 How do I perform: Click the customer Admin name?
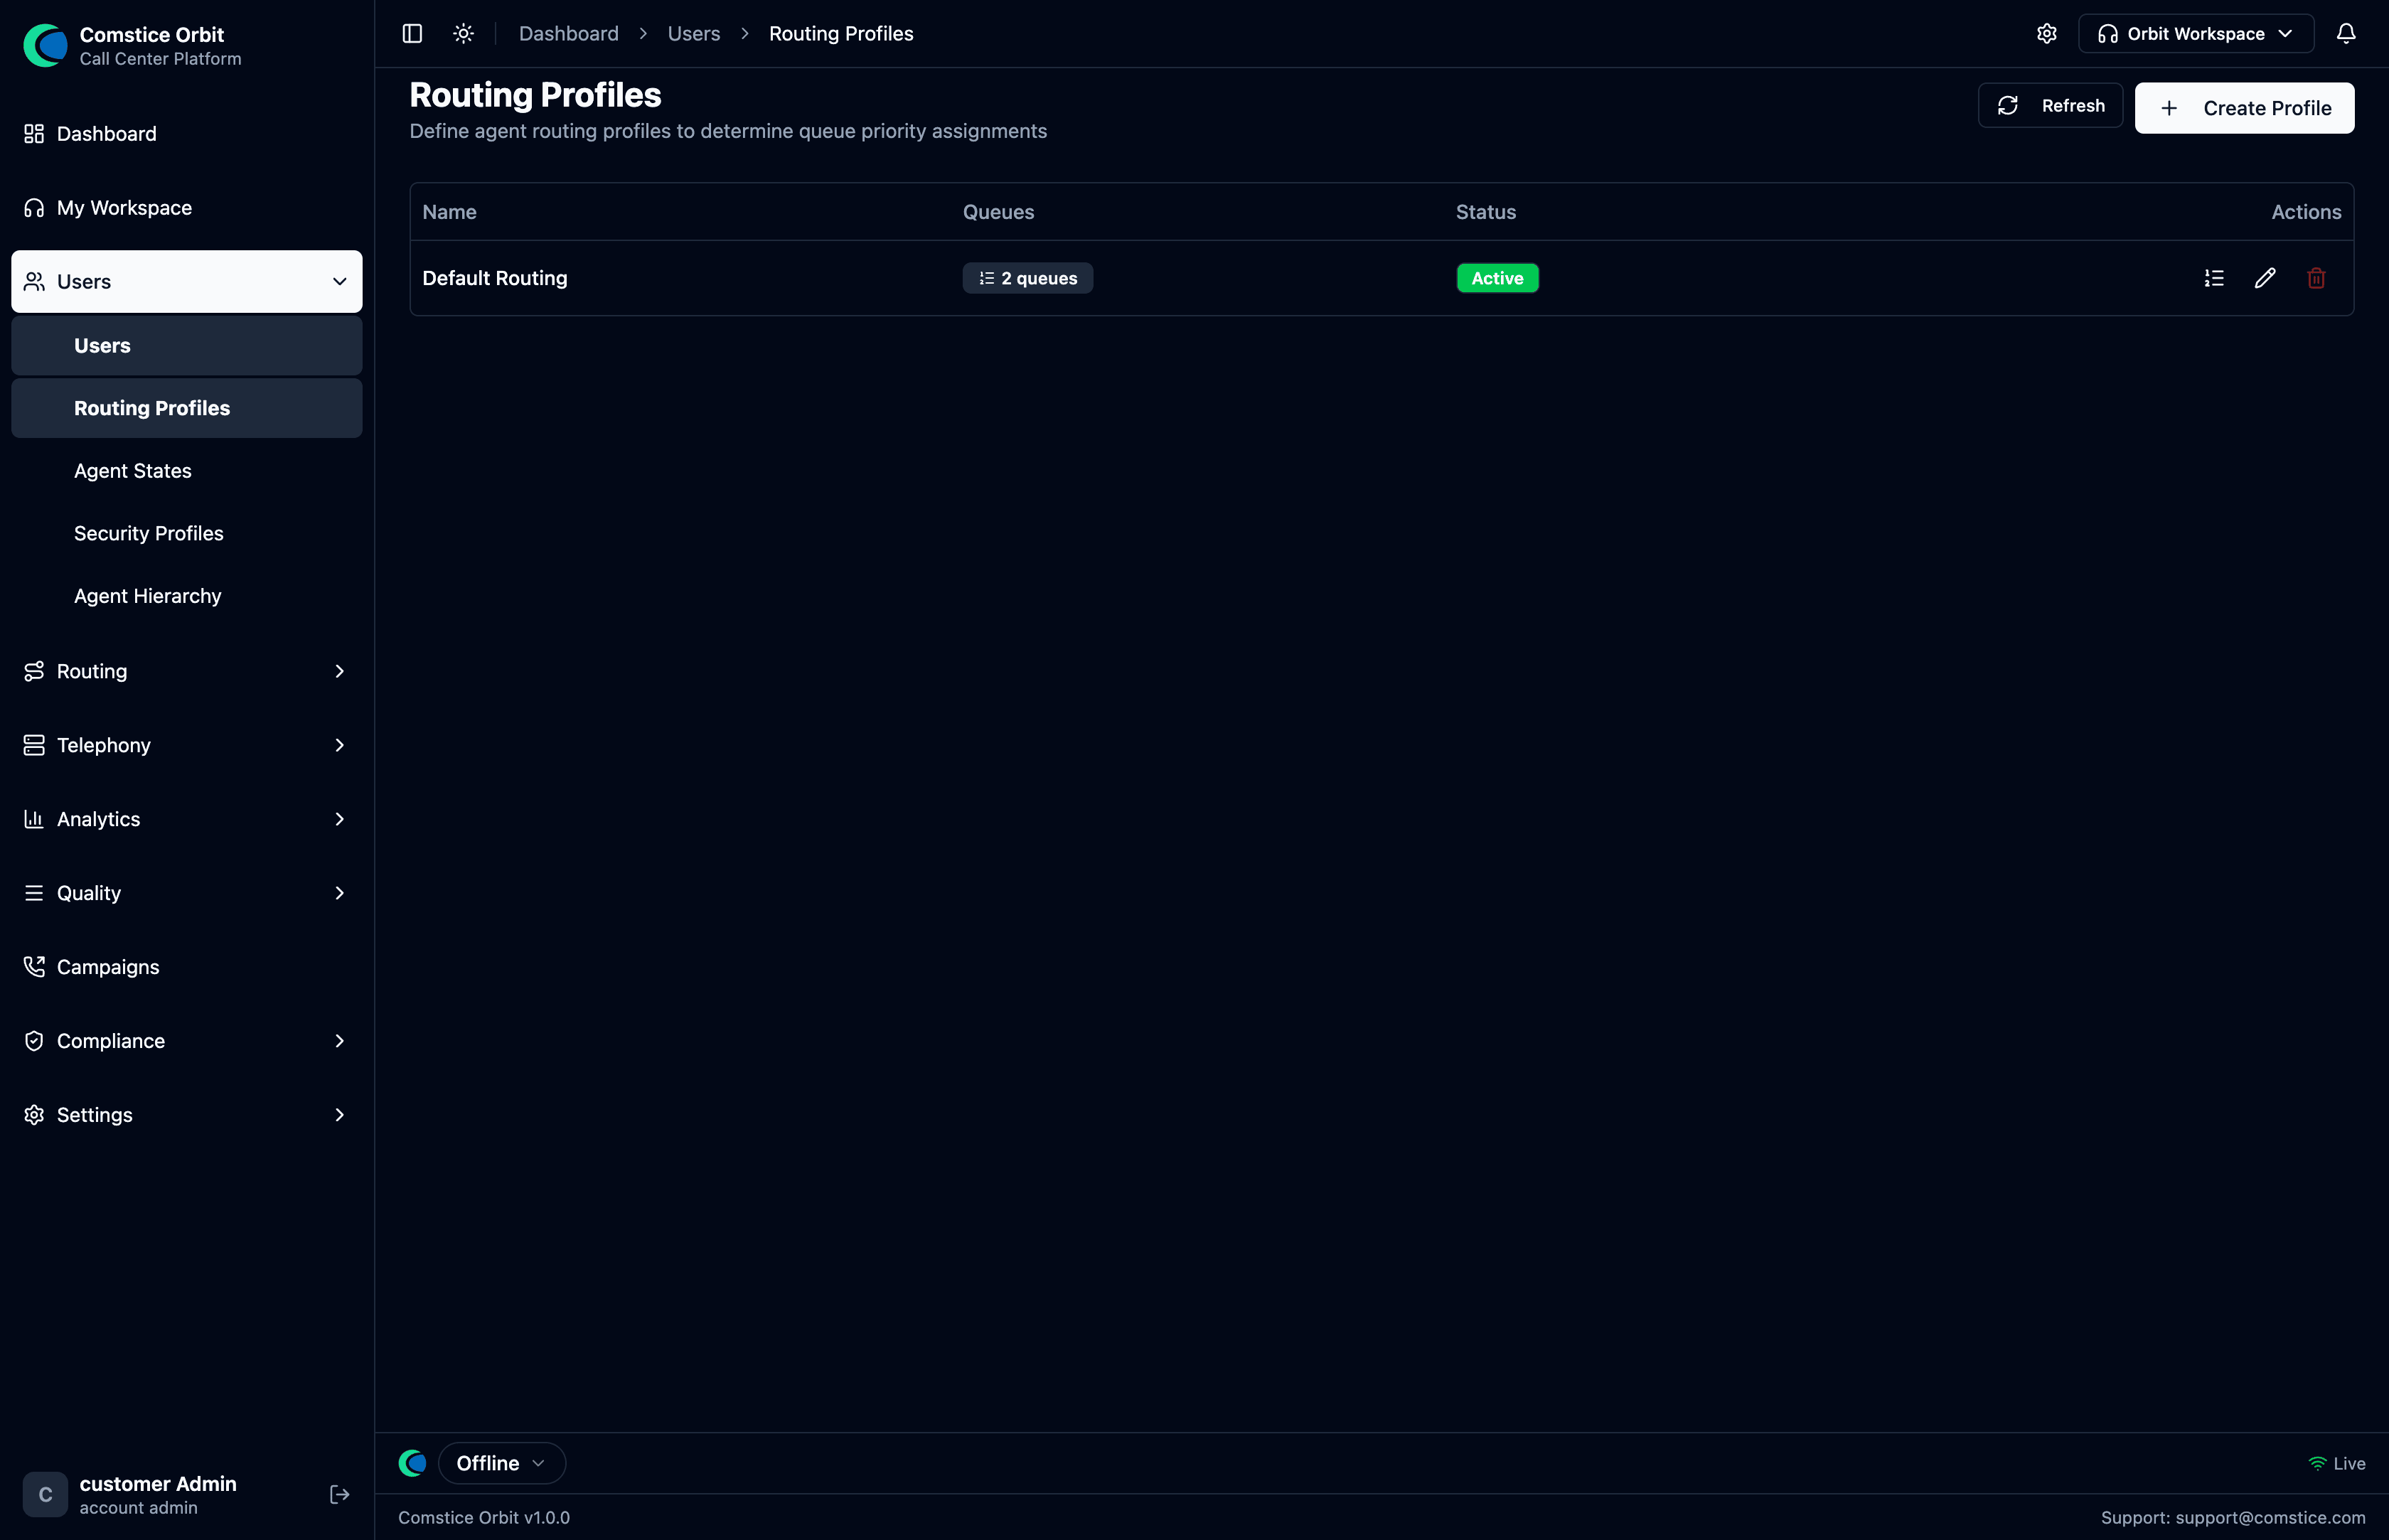pos(158,1483)
